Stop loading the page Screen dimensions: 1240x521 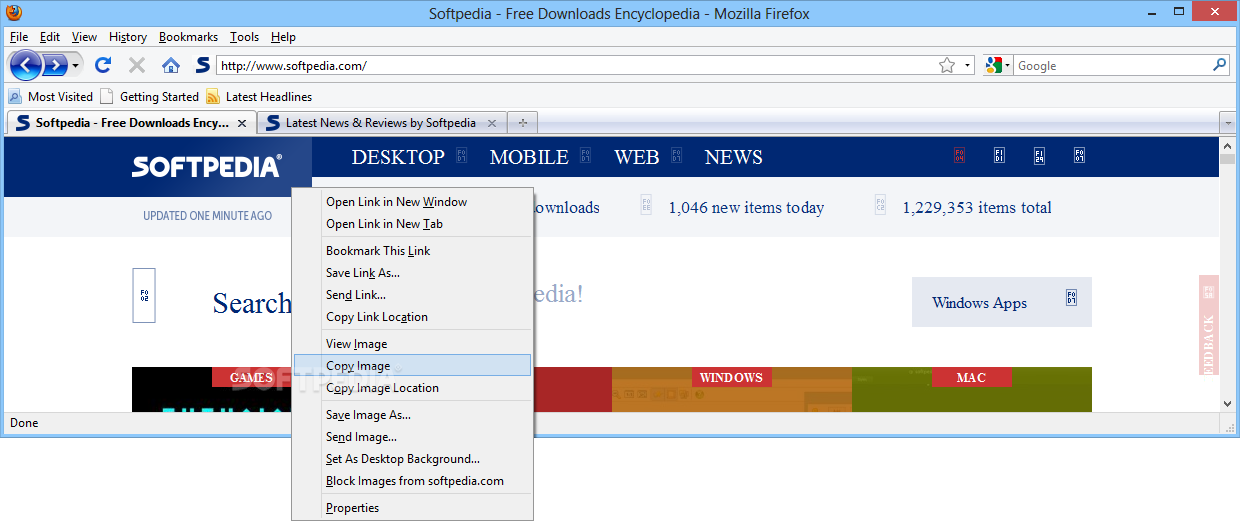[x=137, y=65]
